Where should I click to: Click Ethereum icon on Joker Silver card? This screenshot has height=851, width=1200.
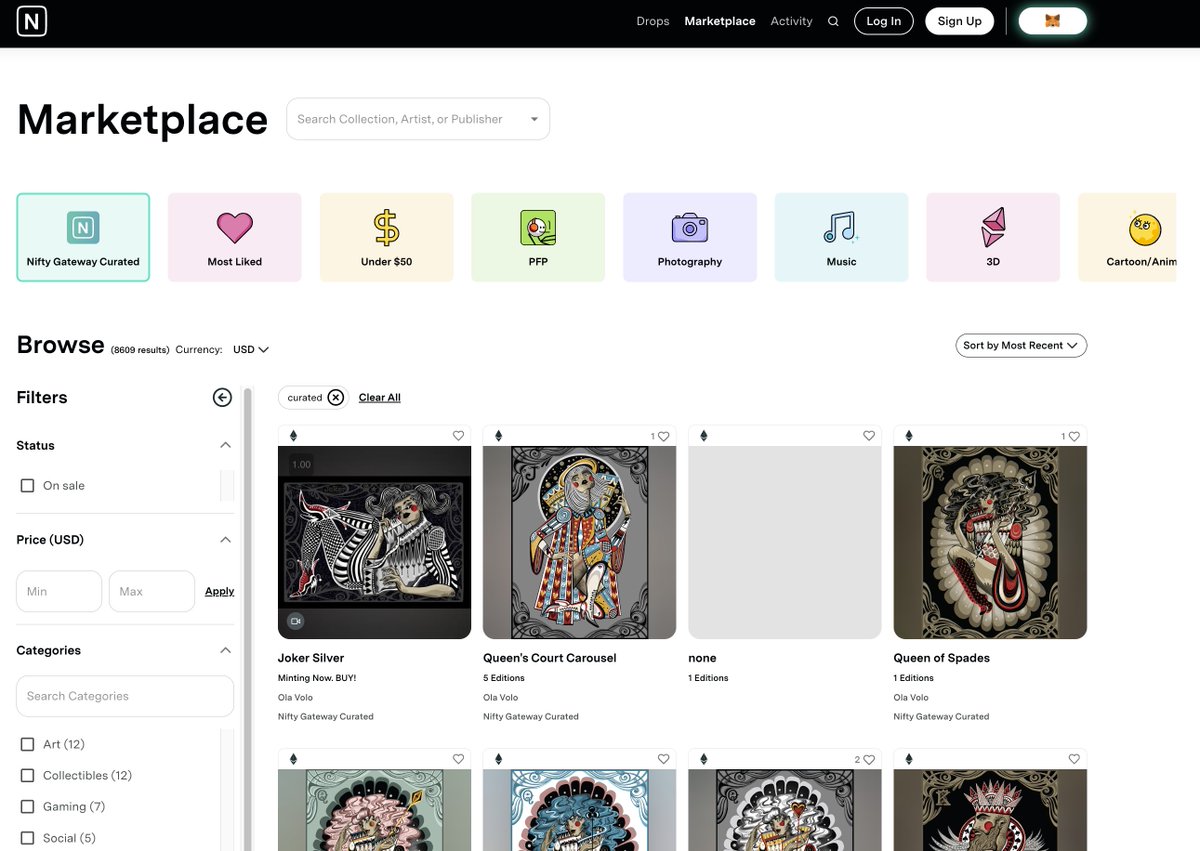pyautogui.click(x=293, y=436)
